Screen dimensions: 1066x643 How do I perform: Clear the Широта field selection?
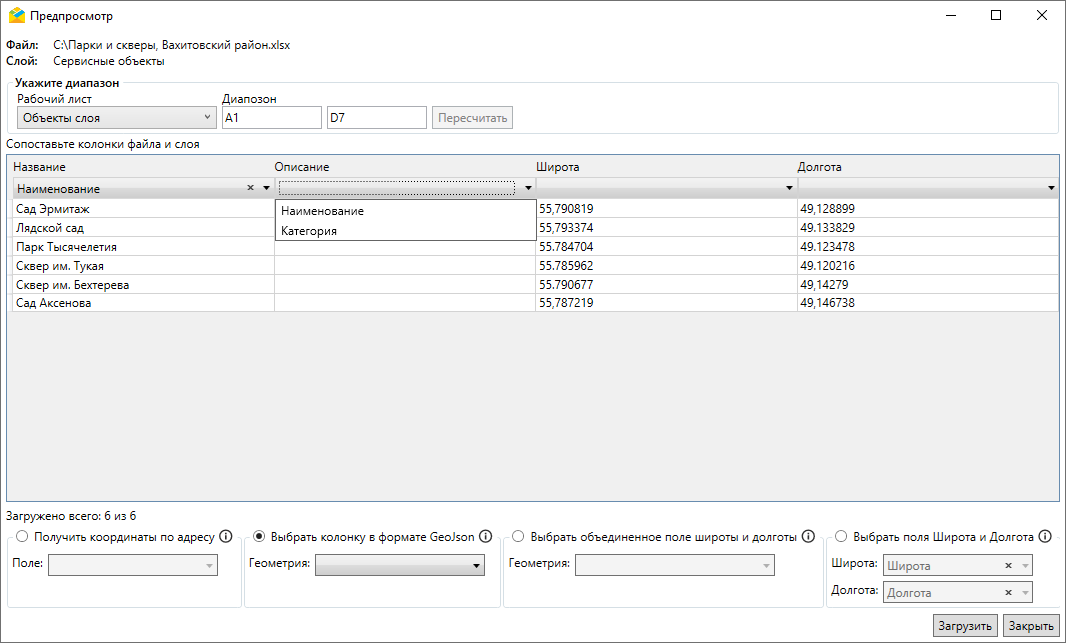[x=1008, y=566]
